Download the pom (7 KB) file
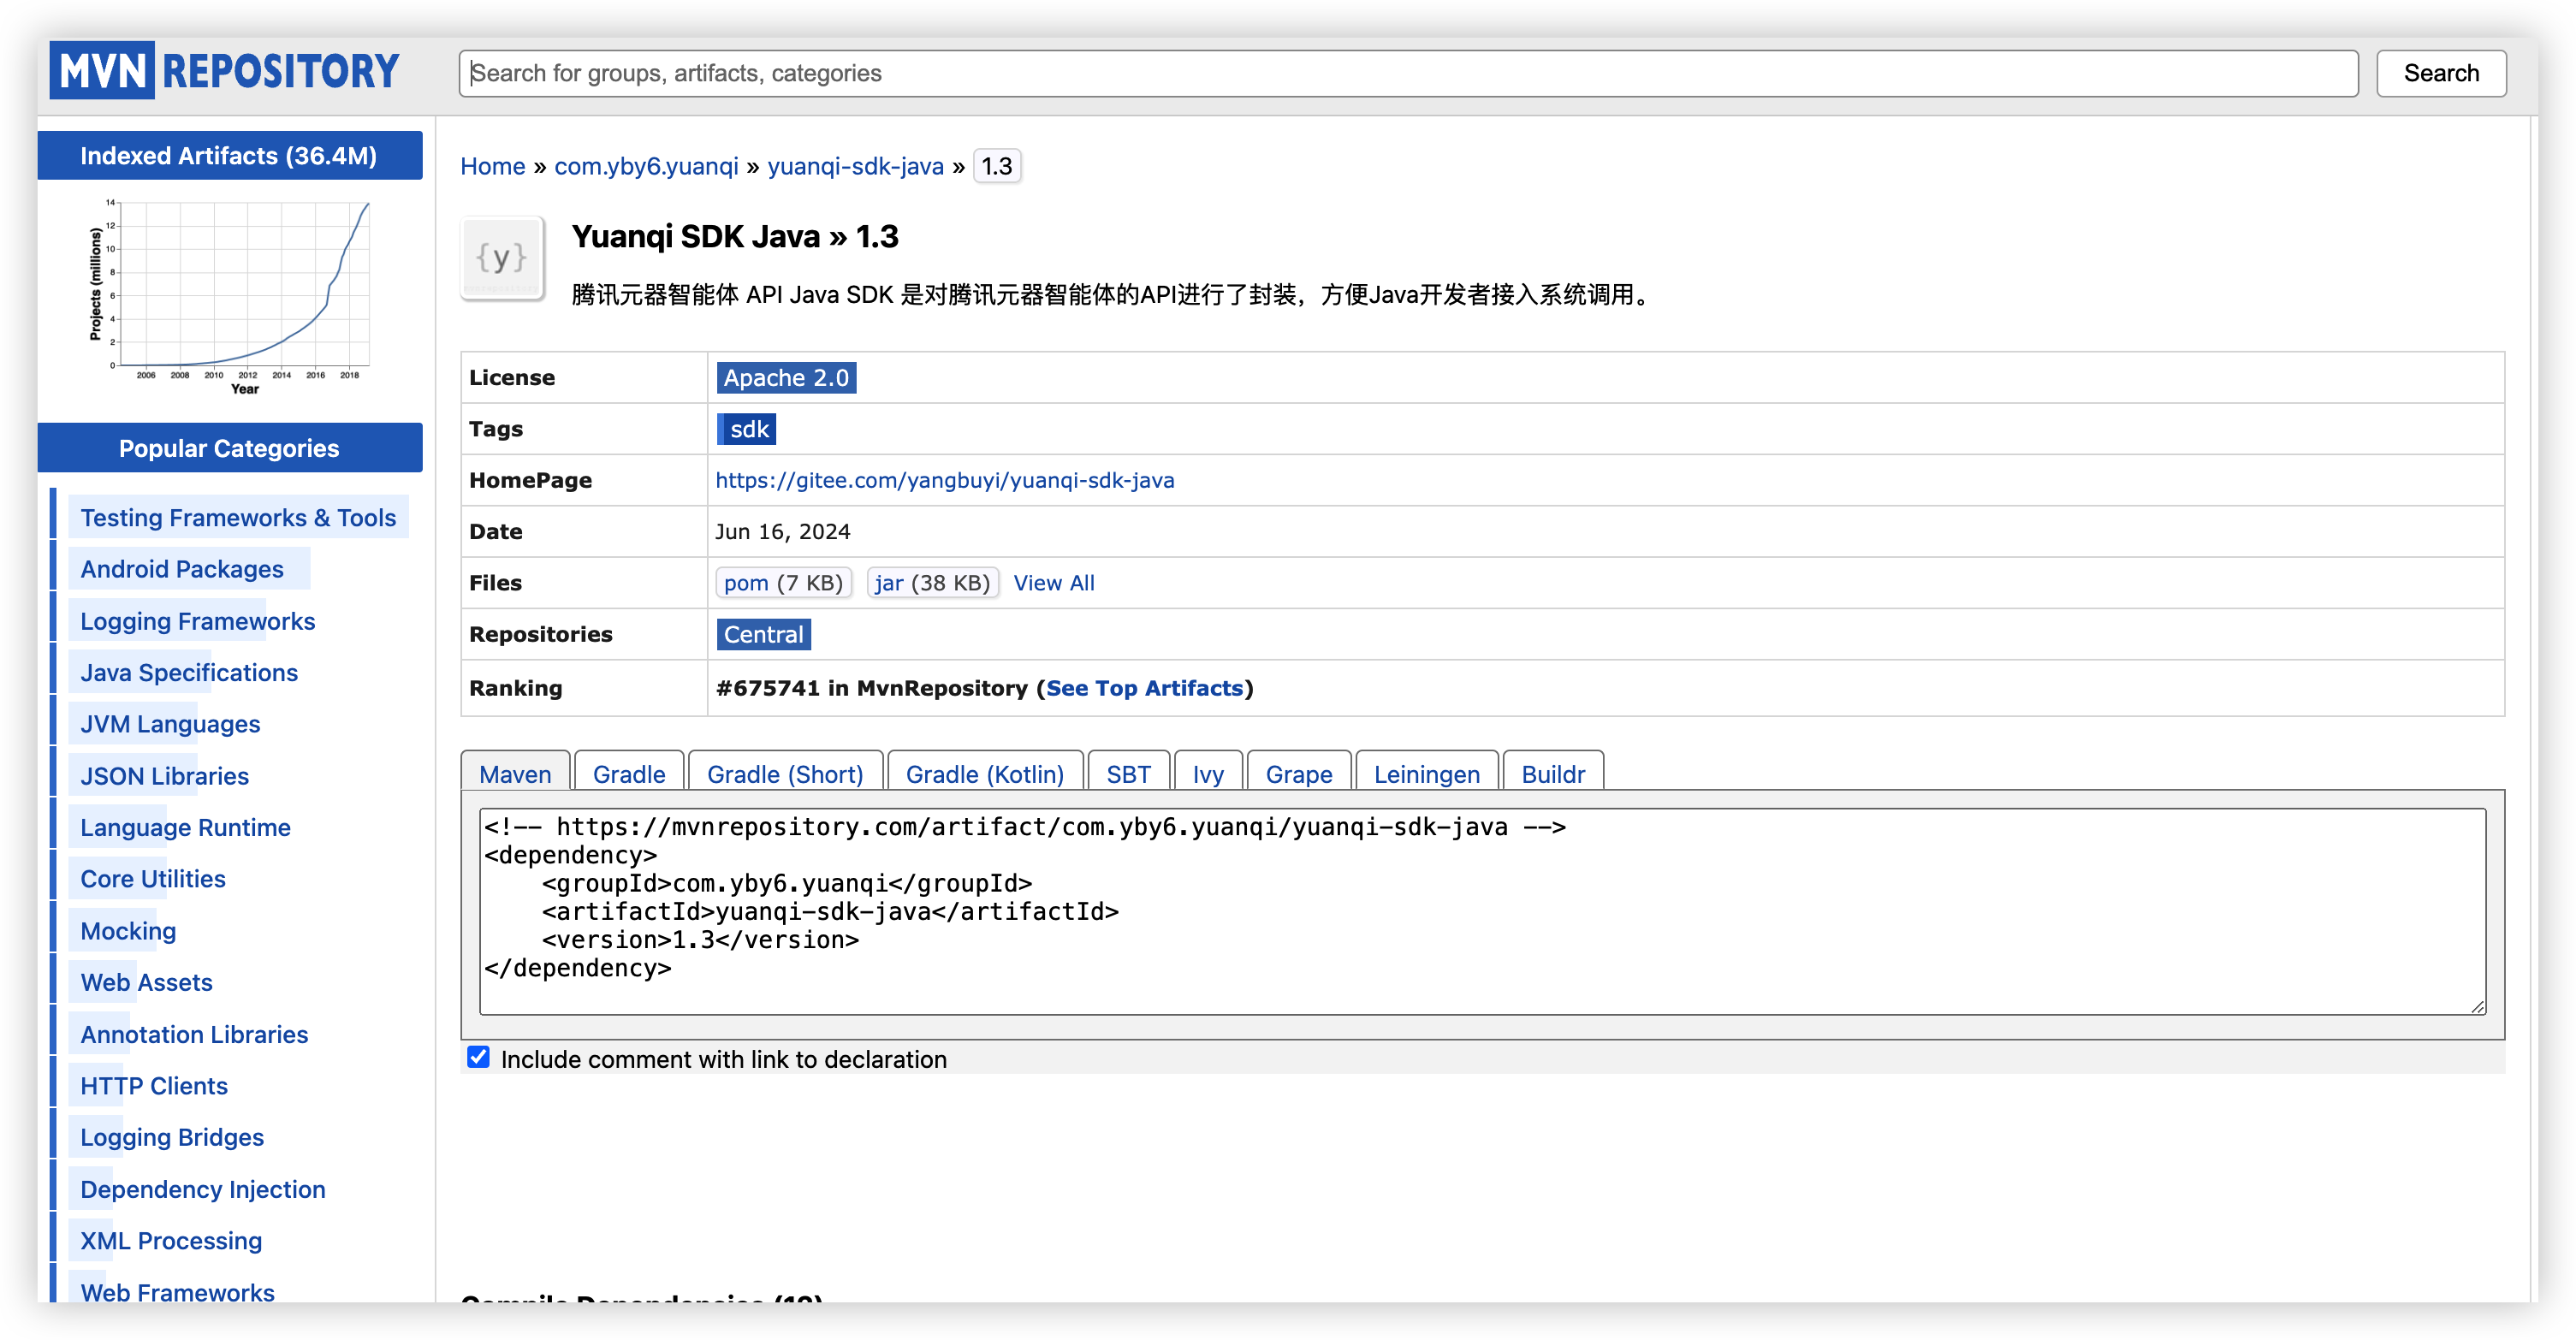Viewport: 2576px width, 1340px height. [x=783, y=583]
